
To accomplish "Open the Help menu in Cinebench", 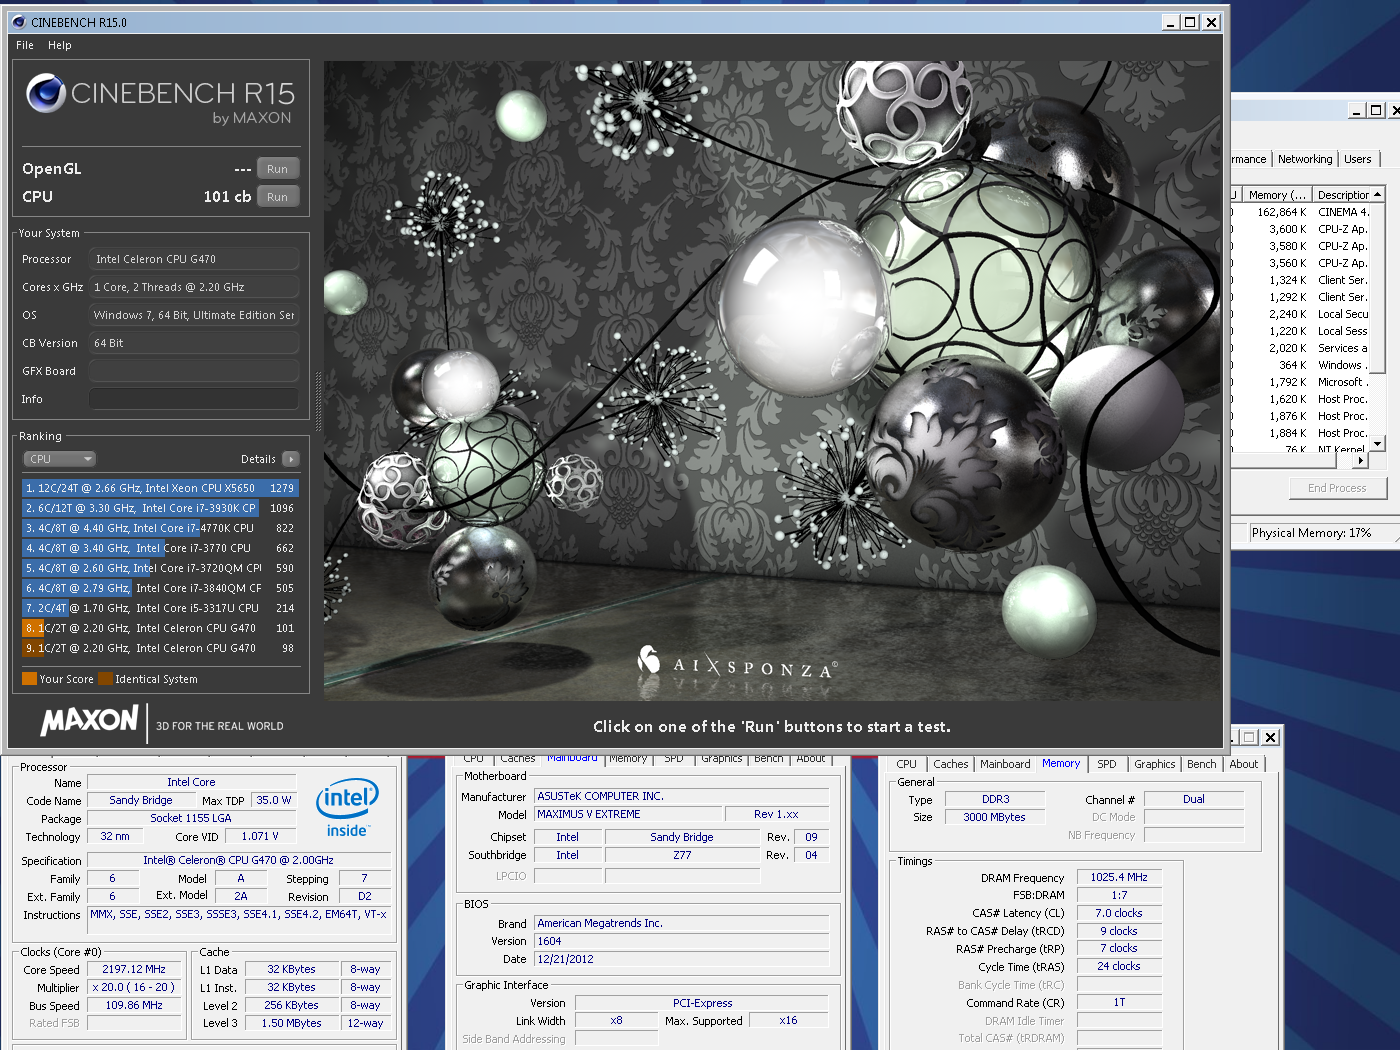I will pos(60,45).
